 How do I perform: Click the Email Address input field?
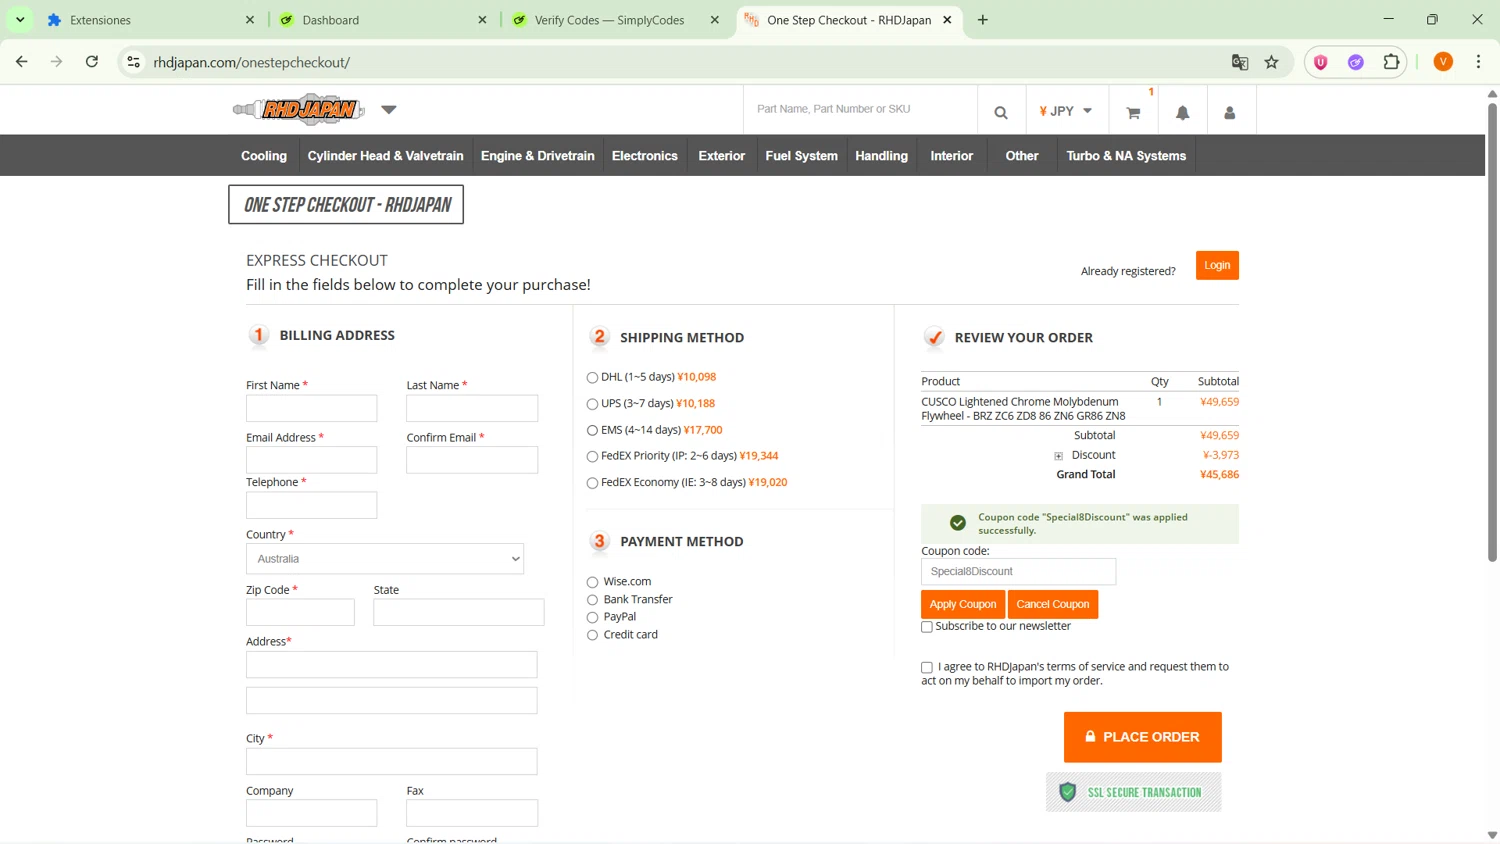312,460
